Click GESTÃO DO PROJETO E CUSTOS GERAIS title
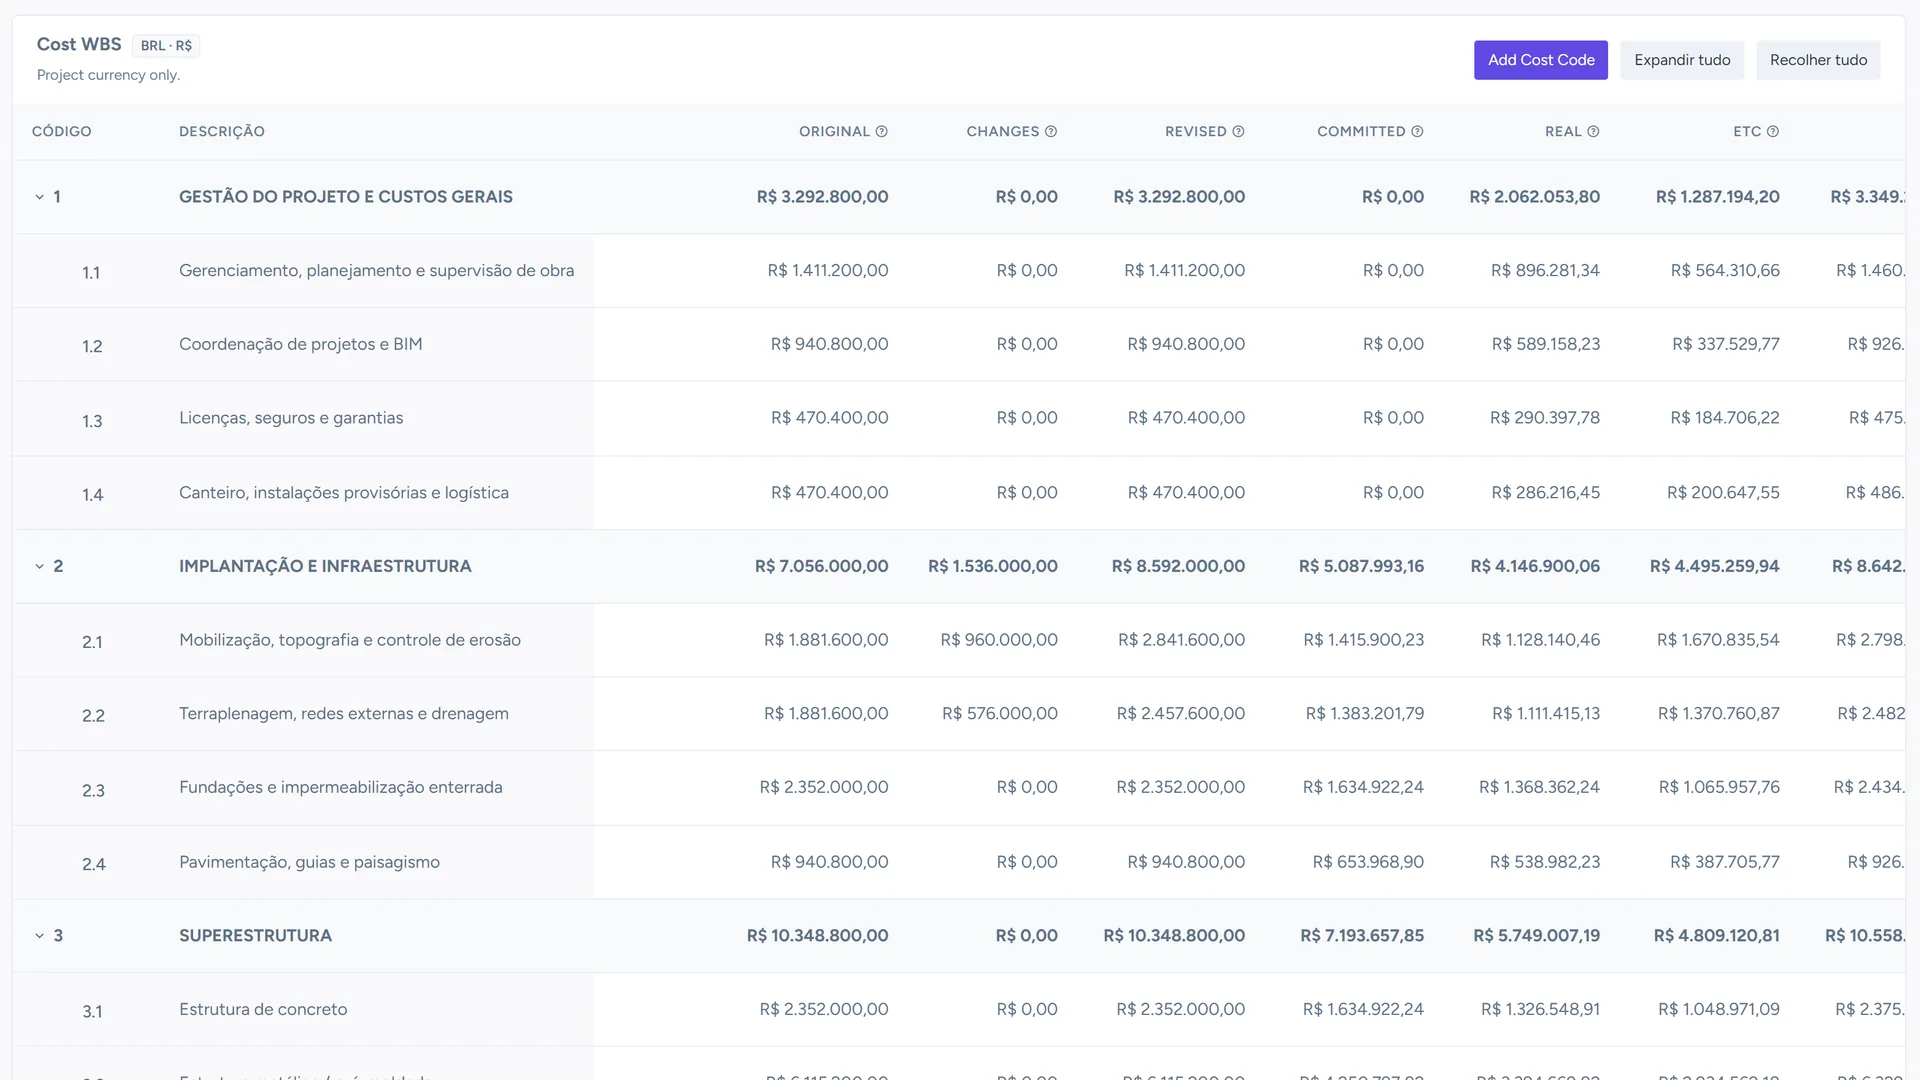The image size is (1920, 1080). [346, 197]
